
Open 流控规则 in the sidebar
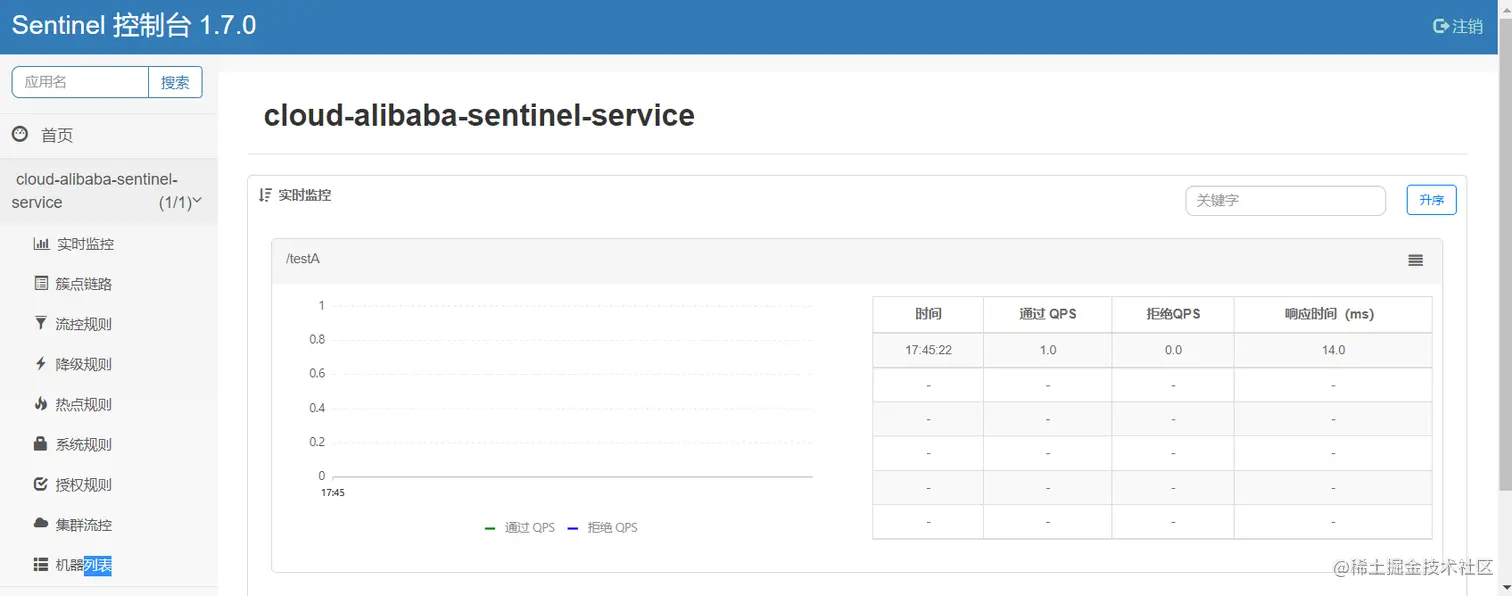click(84, 324)
